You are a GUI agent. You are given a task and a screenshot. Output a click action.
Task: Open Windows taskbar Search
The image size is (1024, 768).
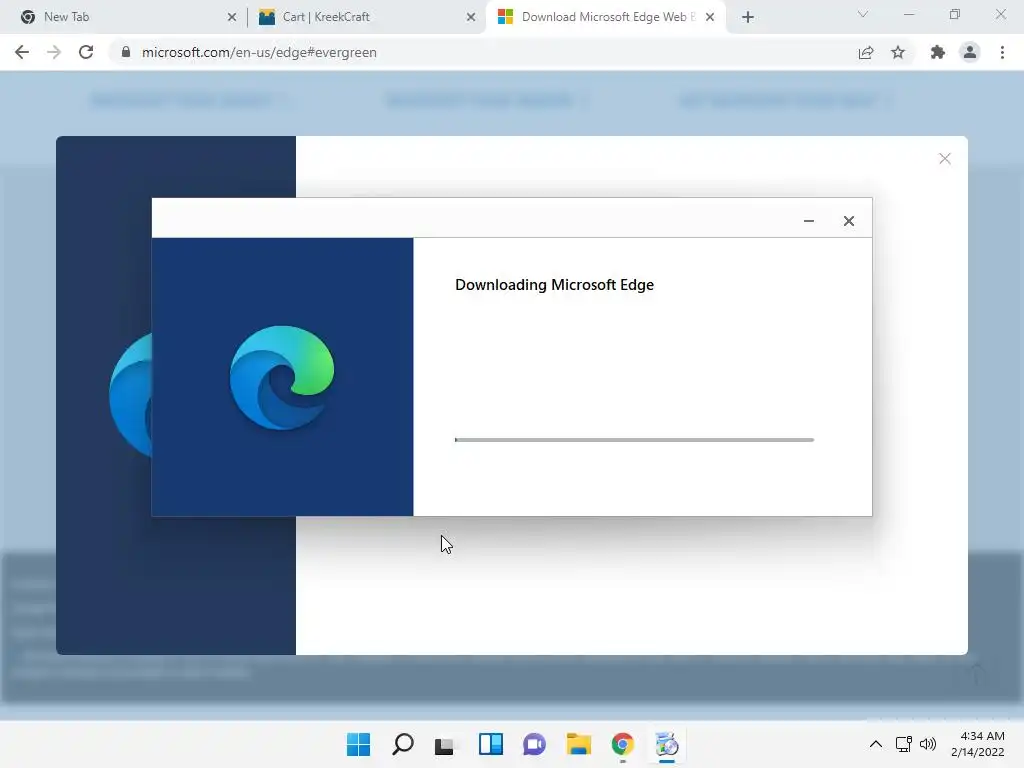point(402,744)
